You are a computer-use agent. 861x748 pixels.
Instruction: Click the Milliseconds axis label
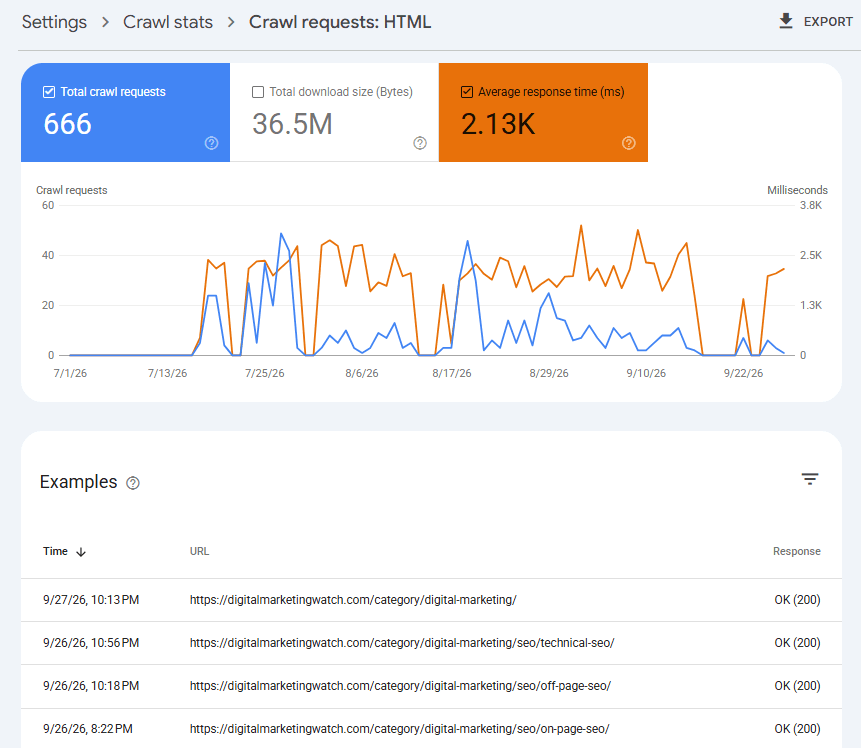[x=797, y=190]
